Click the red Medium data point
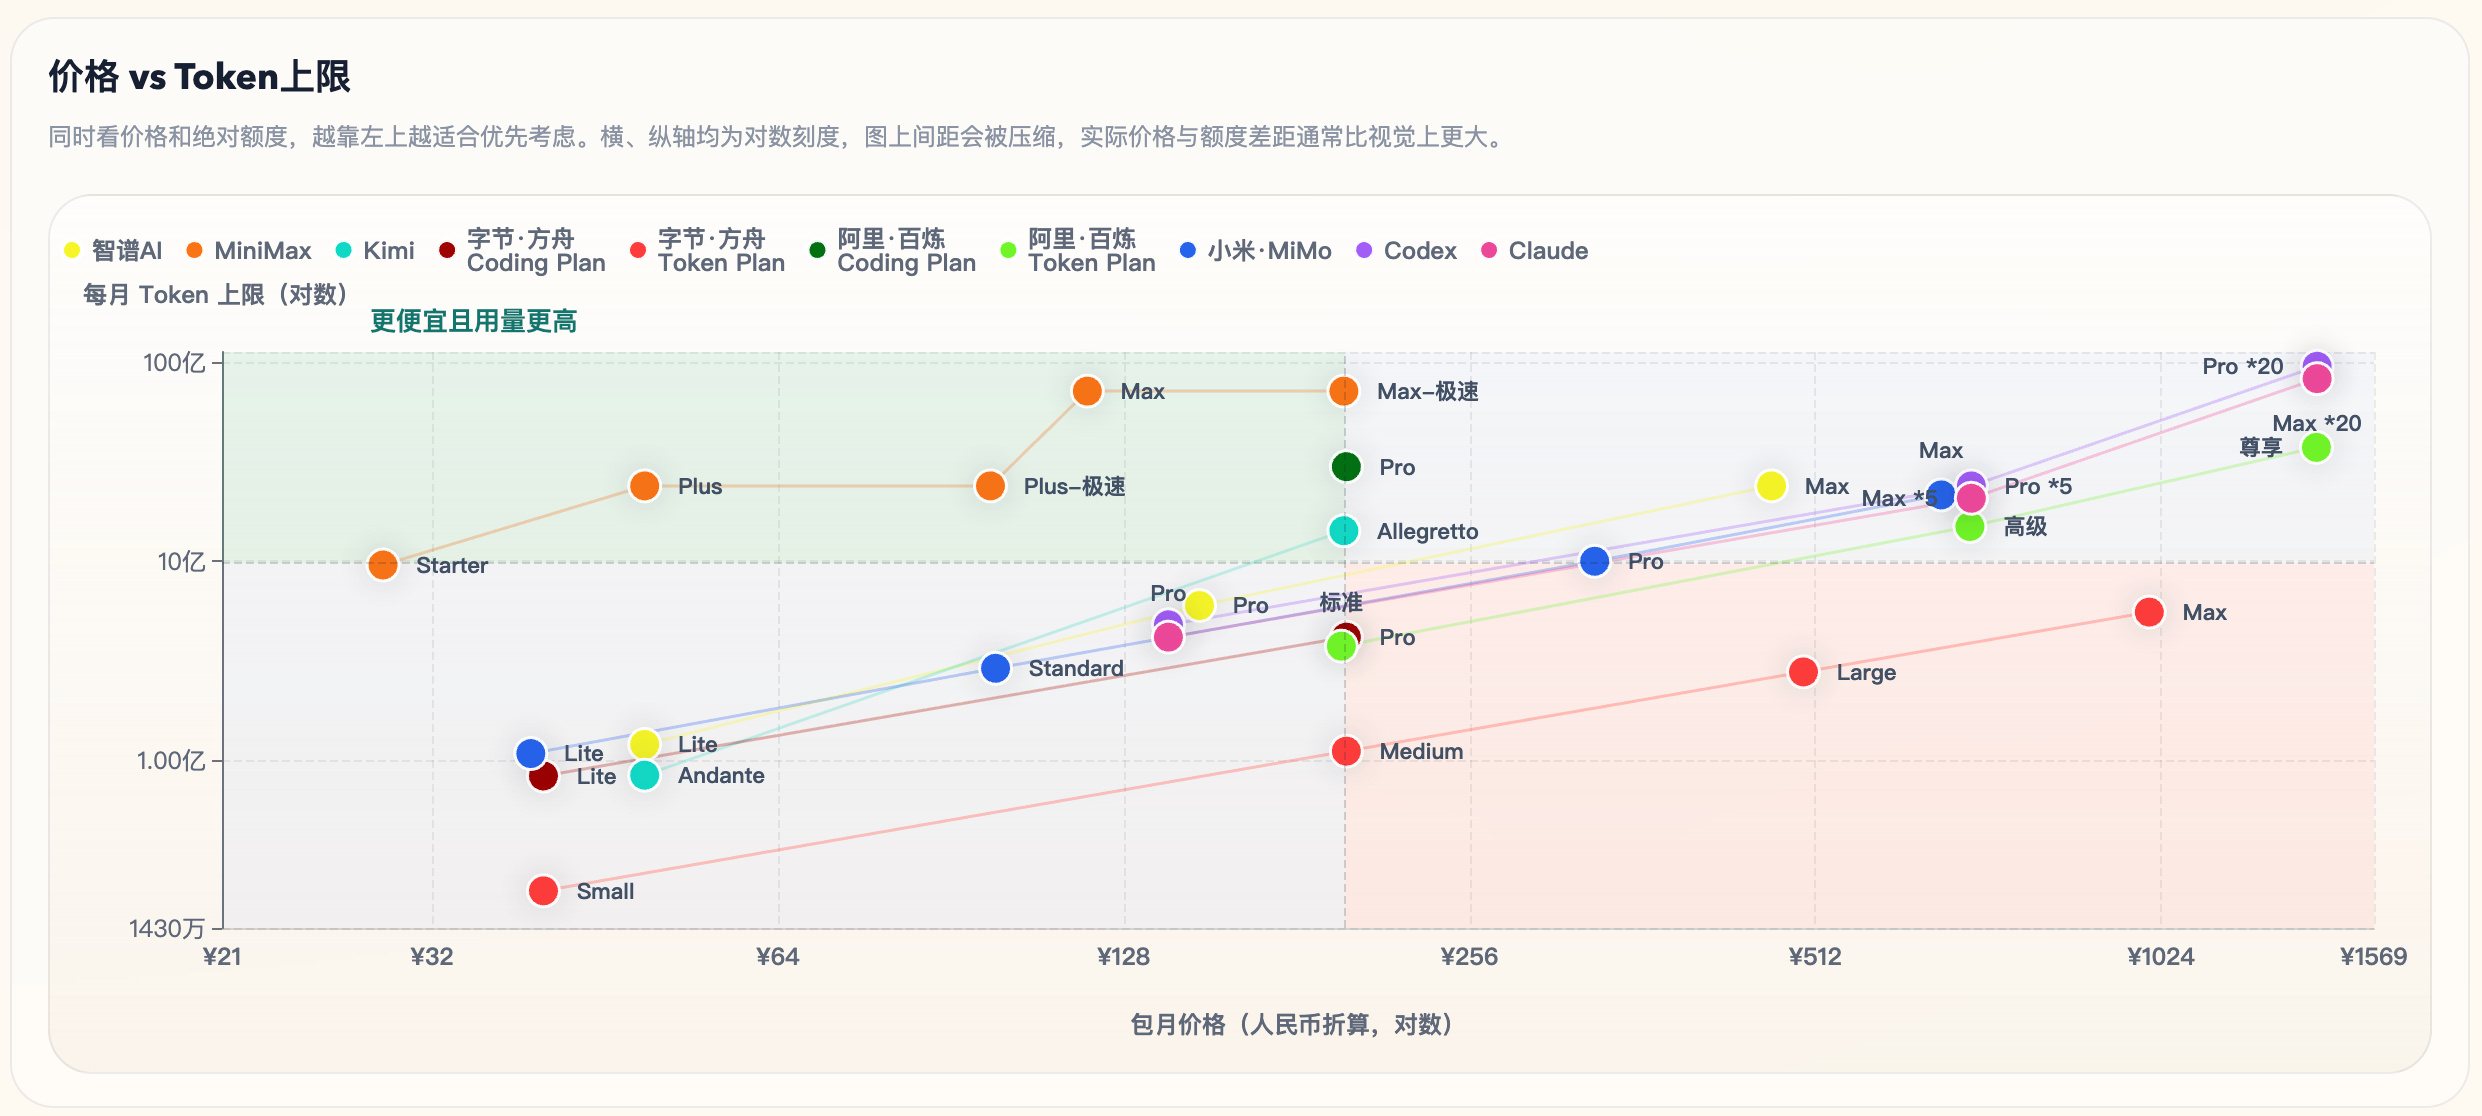 (1346, 751)
